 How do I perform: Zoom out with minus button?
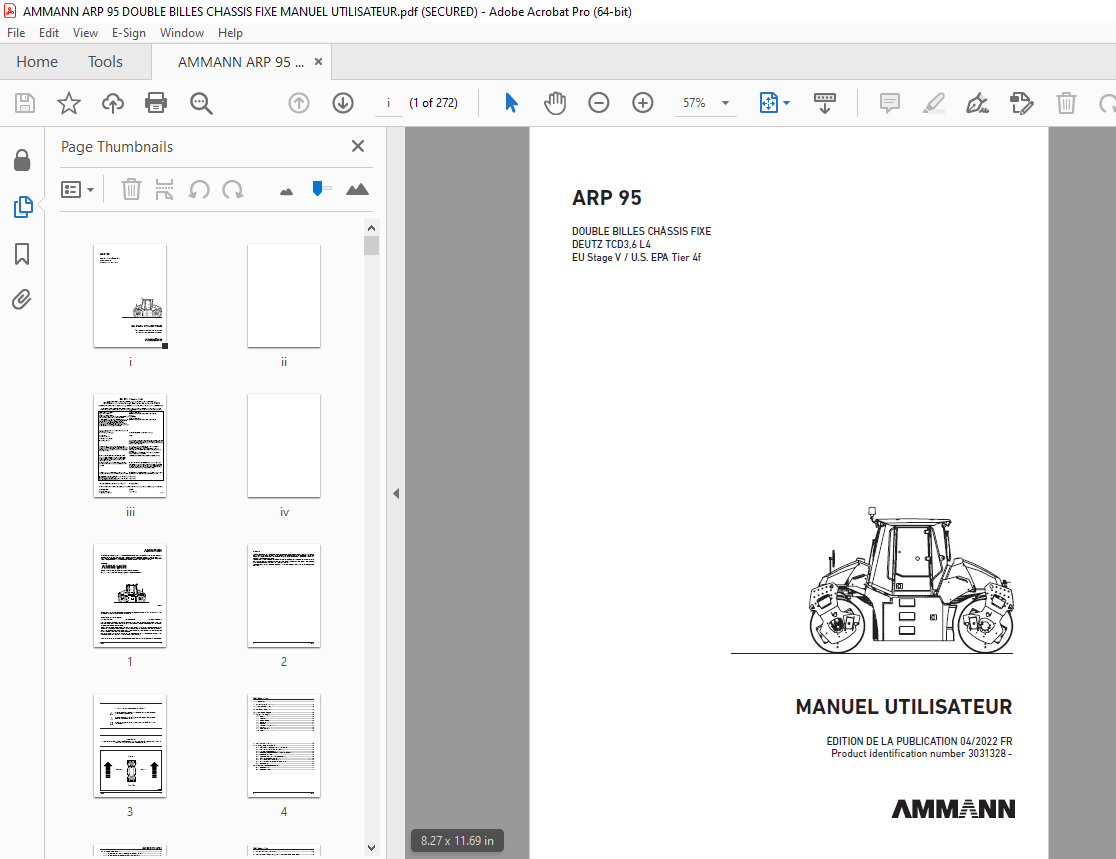coord(599,103)
